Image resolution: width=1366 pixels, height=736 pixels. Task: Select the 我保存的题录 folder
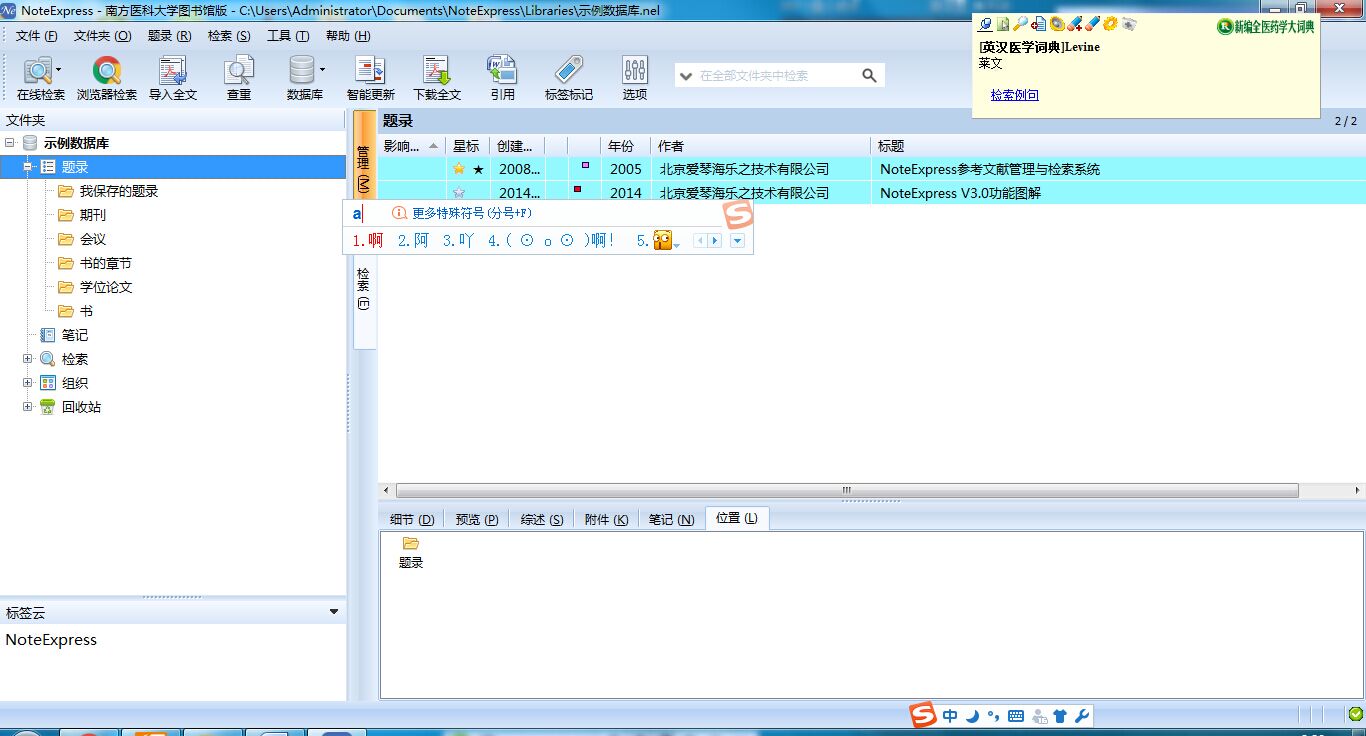coord(119,191)
